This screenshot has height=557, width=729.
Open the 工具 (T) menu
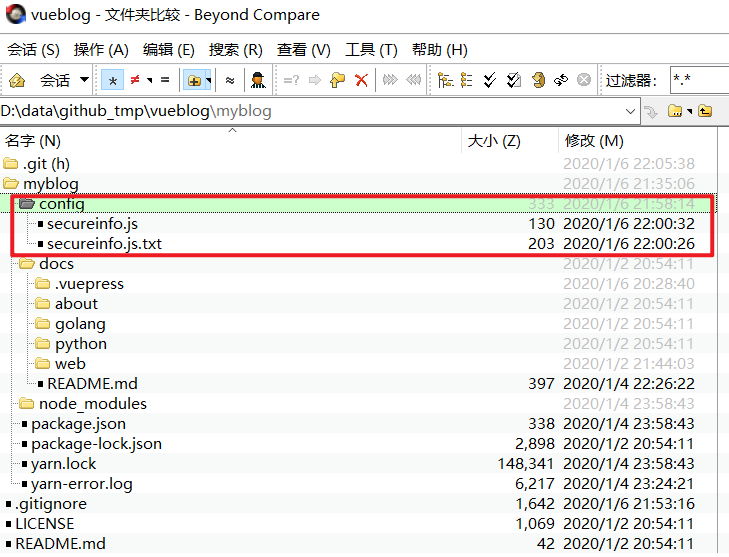371,49
